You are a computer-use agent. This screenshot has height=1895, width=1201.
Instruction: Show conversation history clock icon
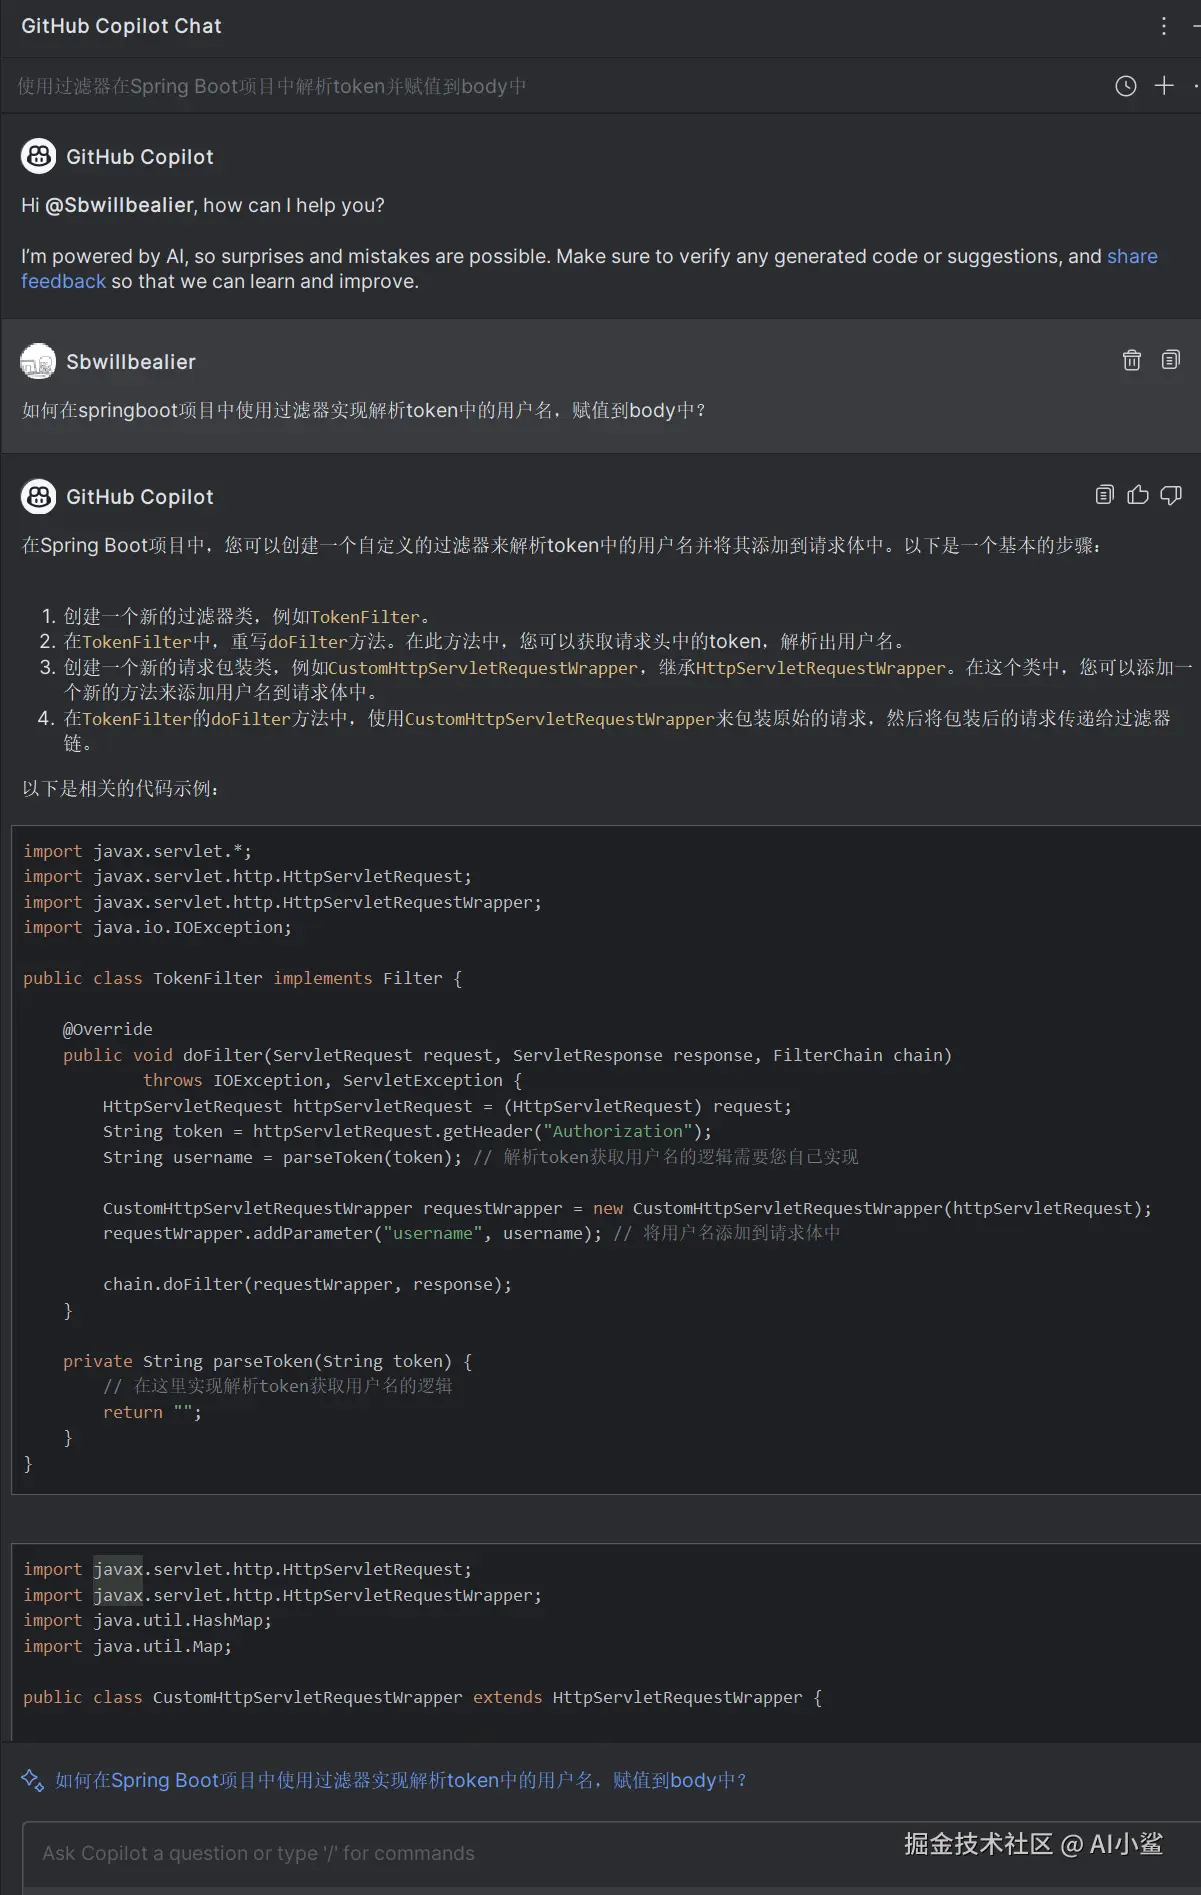[x=1126, y=86]
